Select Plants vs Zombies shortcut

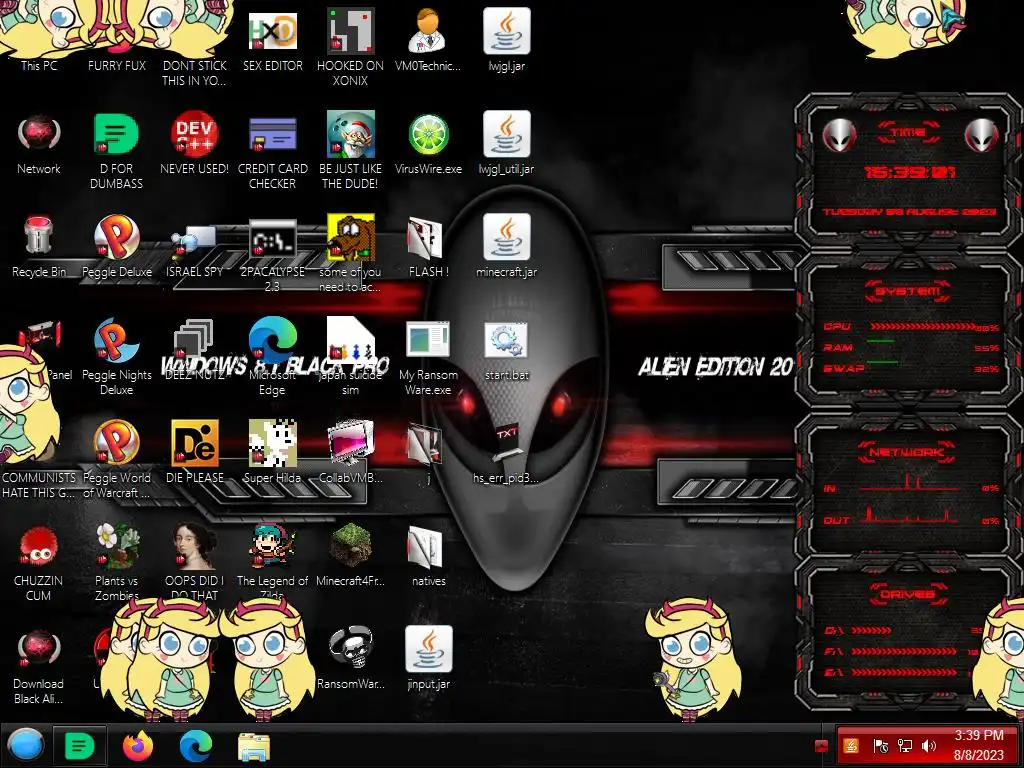tap(116, 562)
